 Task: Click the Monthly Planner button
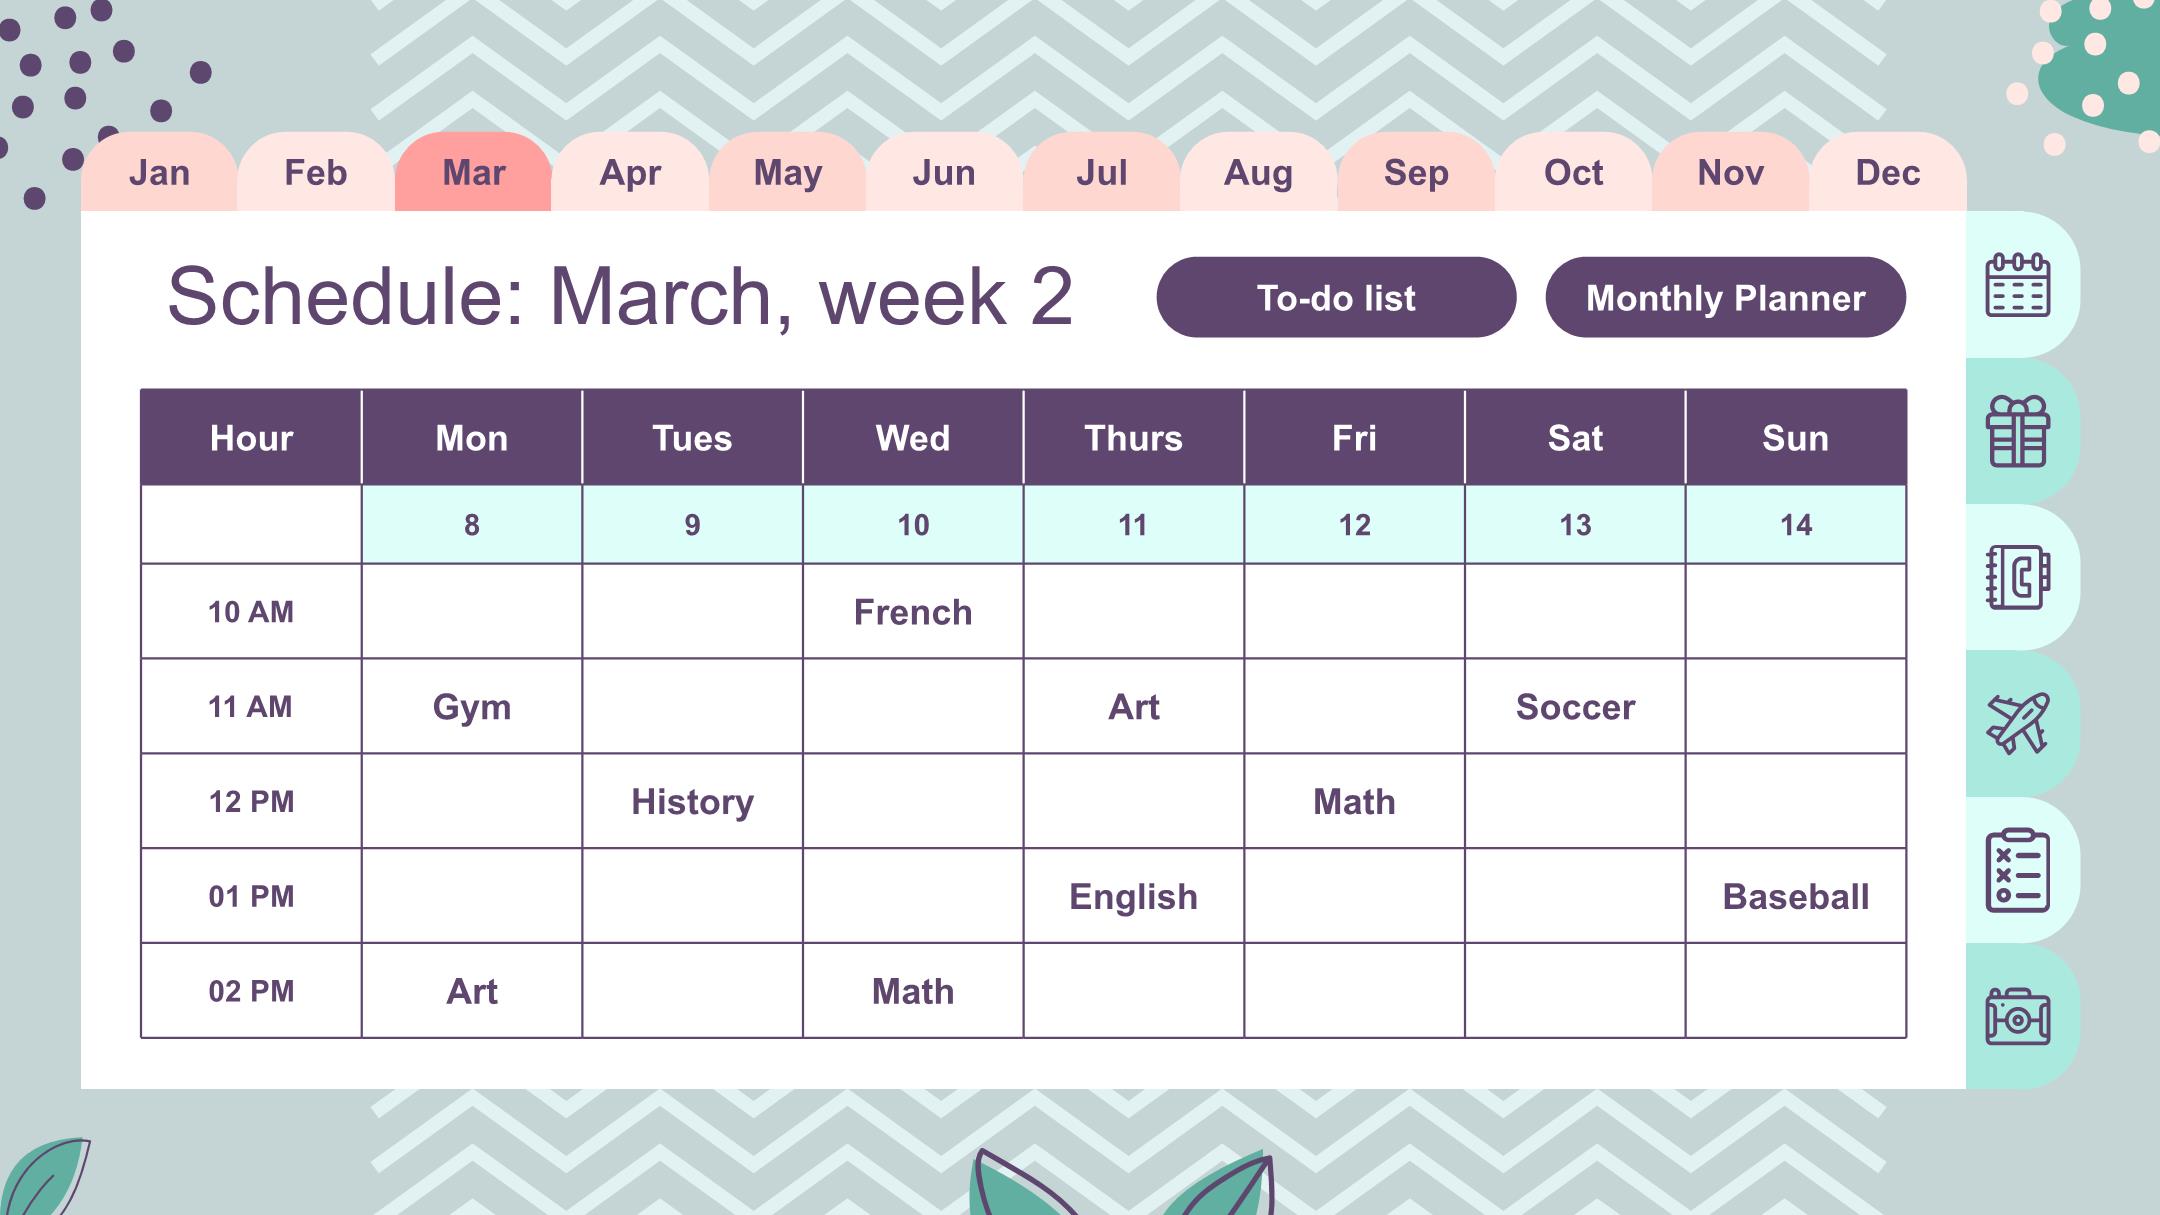[1725, 297]
